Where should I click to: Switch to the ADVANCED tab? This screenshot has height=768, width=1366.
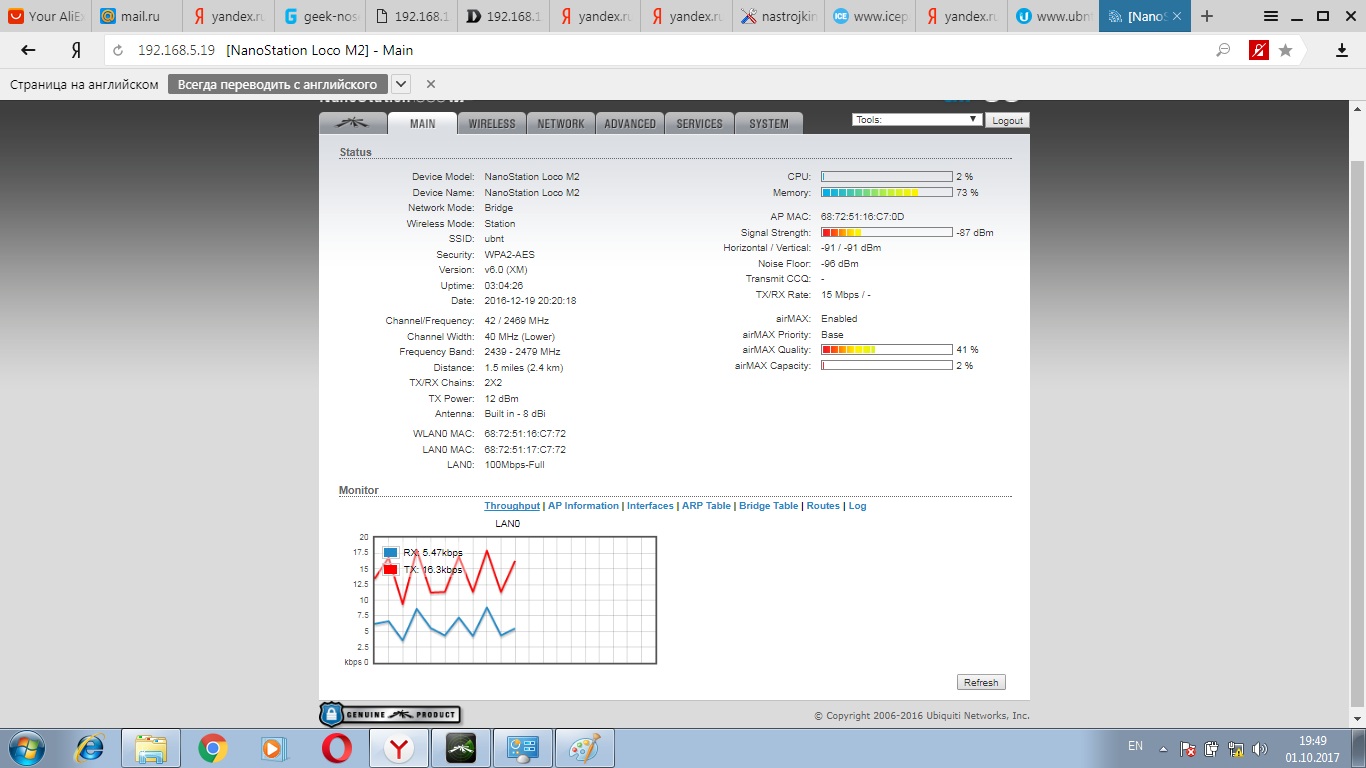click(630, 123)
